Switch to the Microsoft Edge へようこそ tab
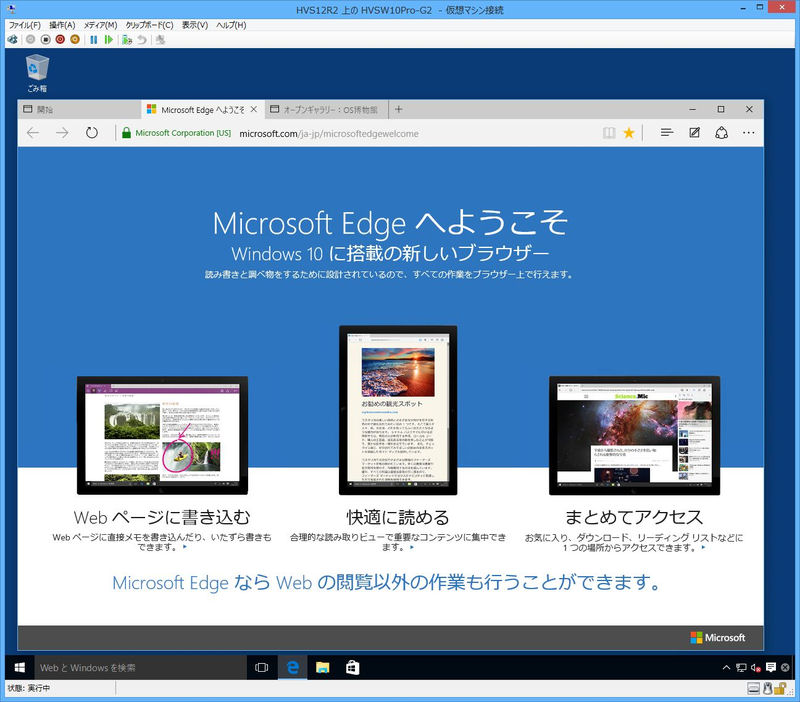This screenshot has width=800, height=702. coord(203,109)
